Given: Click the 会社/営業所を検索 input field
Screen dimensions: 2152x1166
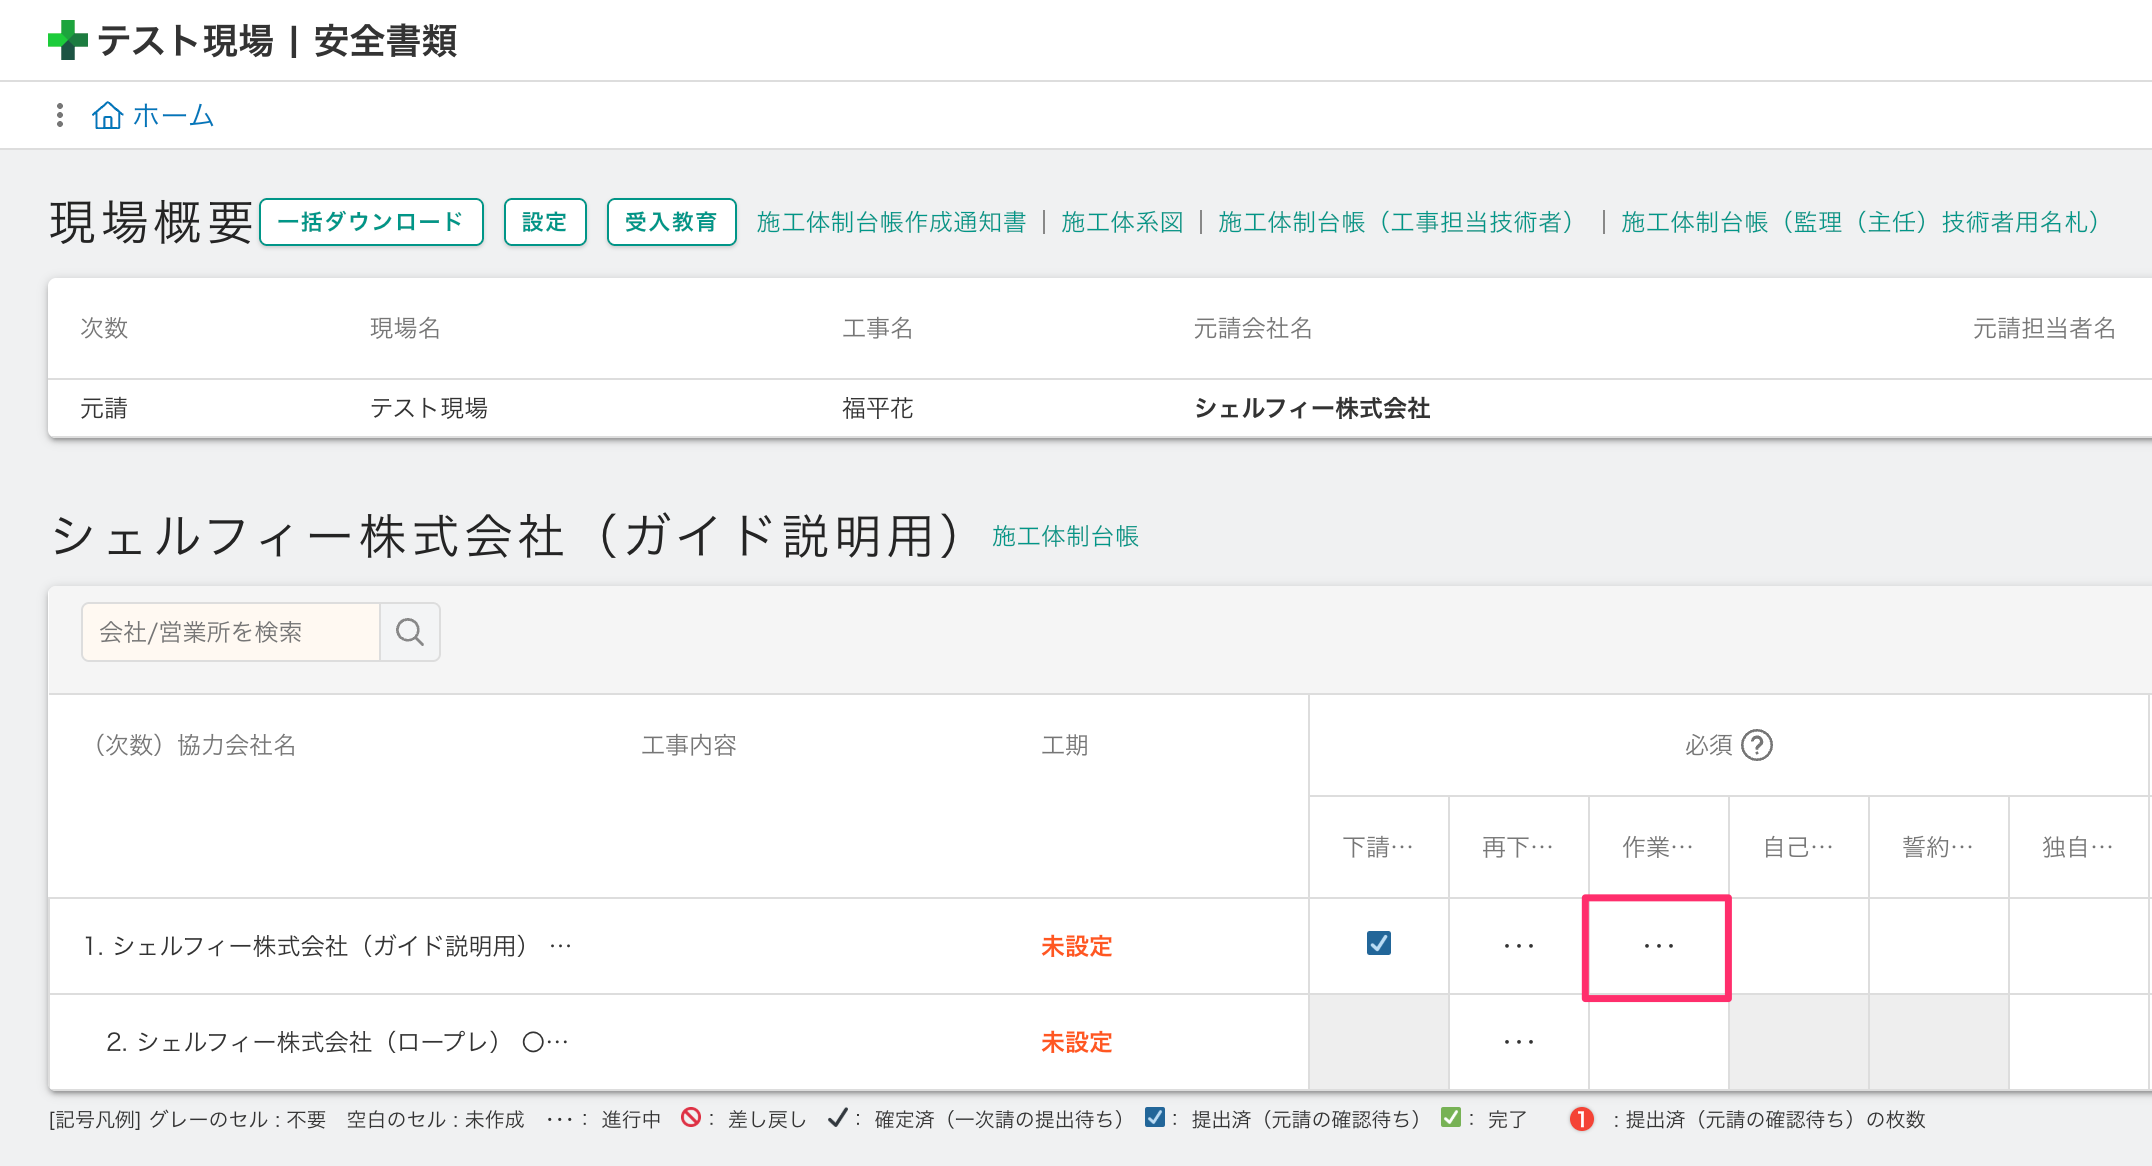Looking at the screenshot, I should [x=231, y=632].
